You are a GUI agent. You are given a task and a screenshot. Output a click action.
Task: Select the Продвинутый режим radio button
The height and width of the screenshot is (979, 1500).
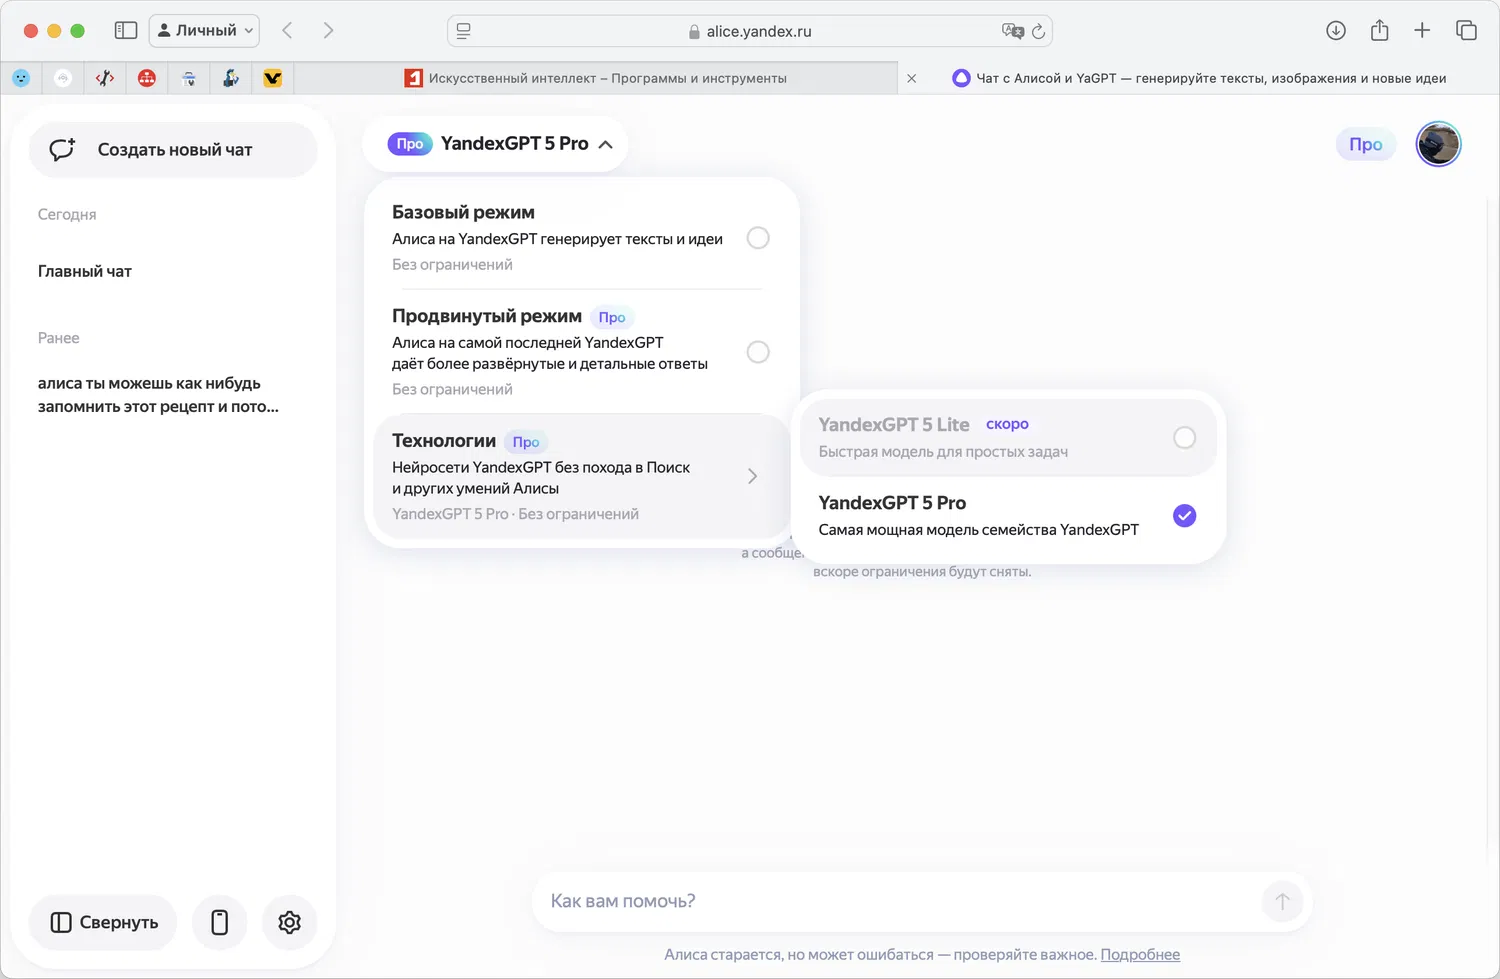(758, 352)
